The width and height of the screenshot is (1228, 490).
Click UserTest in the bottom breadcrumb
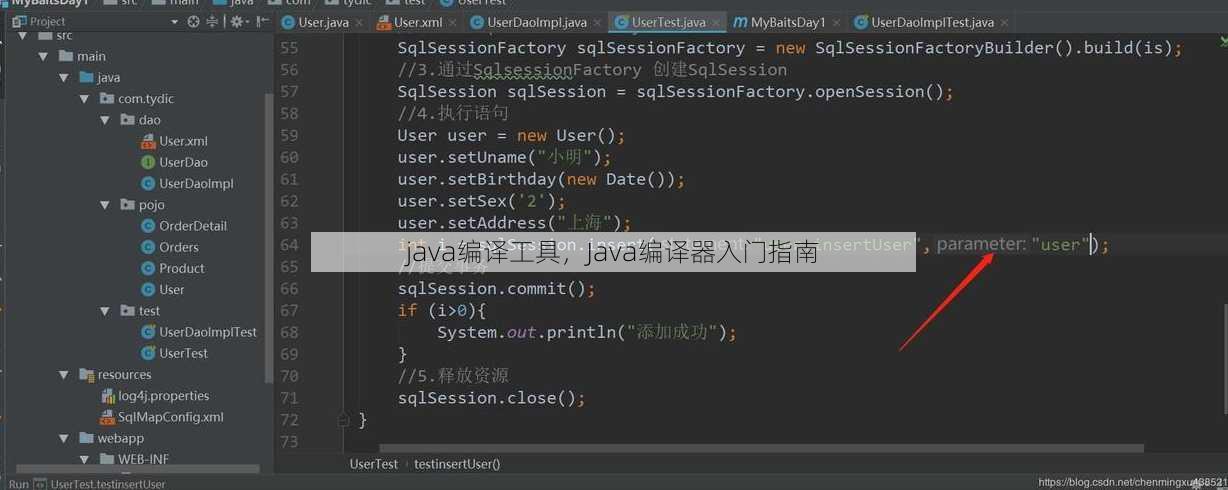point(374,464)
